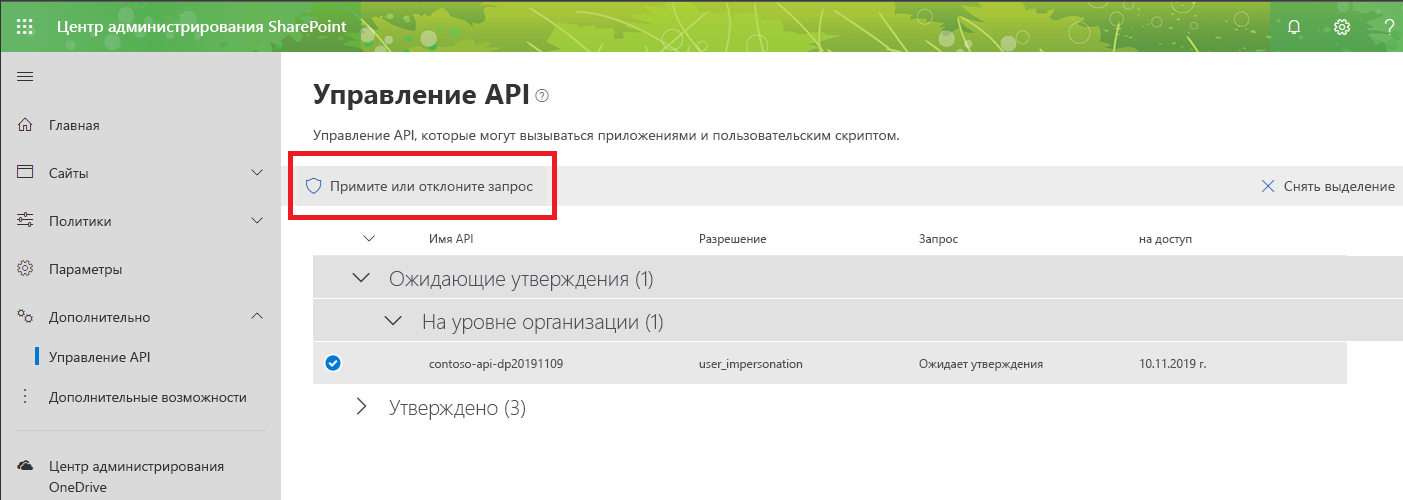Image resolution: width=1403 pixels, height=500 pixels.
Task: Click the Центр администрирования SharePoint title
Action: point(202,27)
